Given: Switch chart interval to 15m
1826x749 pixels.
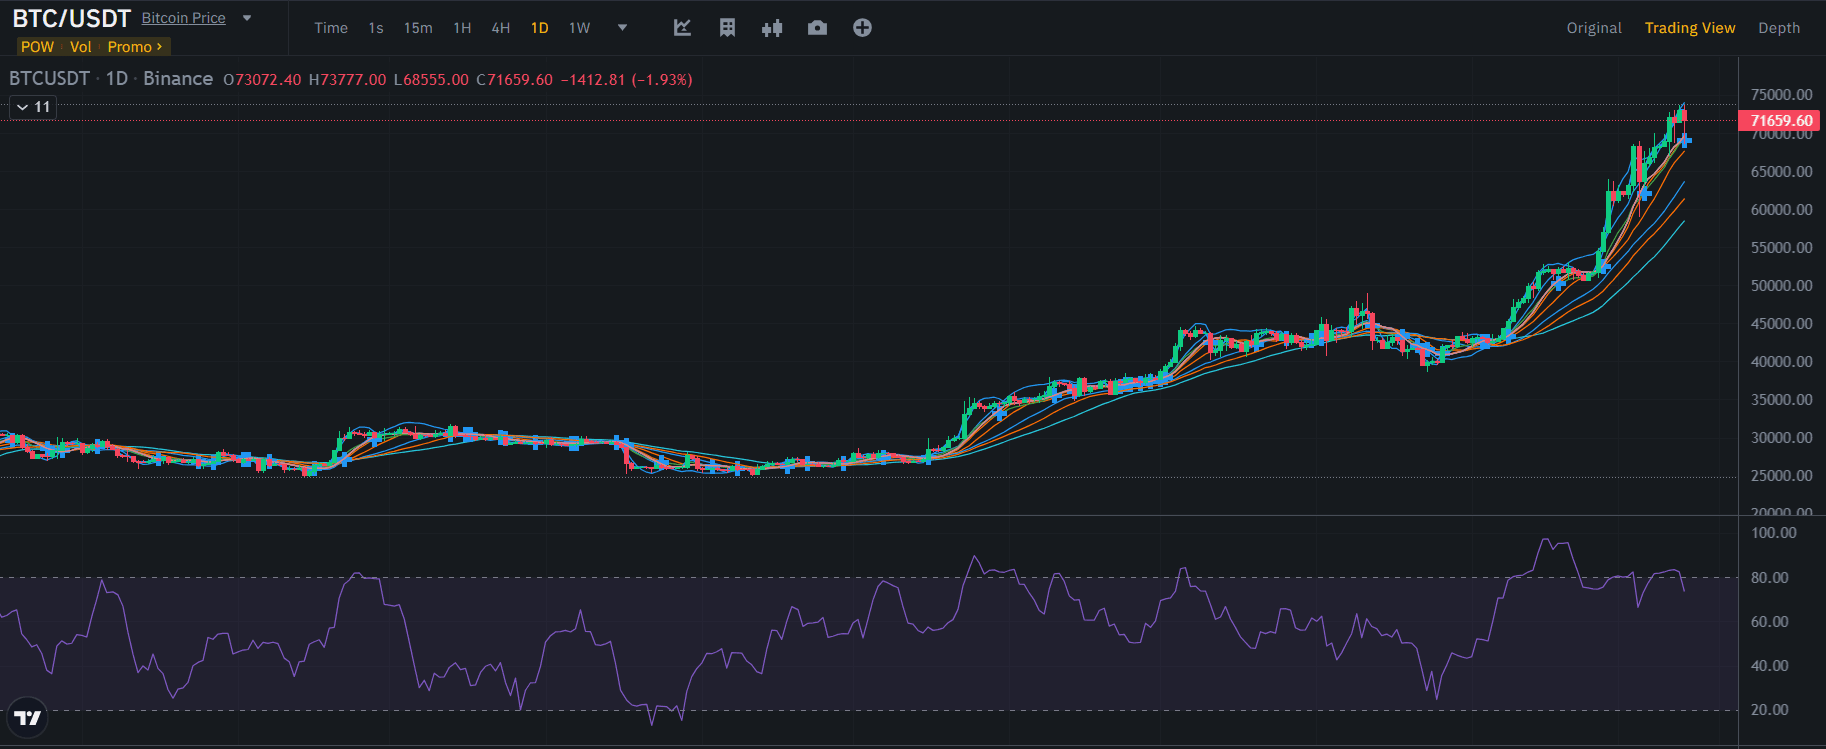Looking at the screenshot, I should (x=418, y=28).
